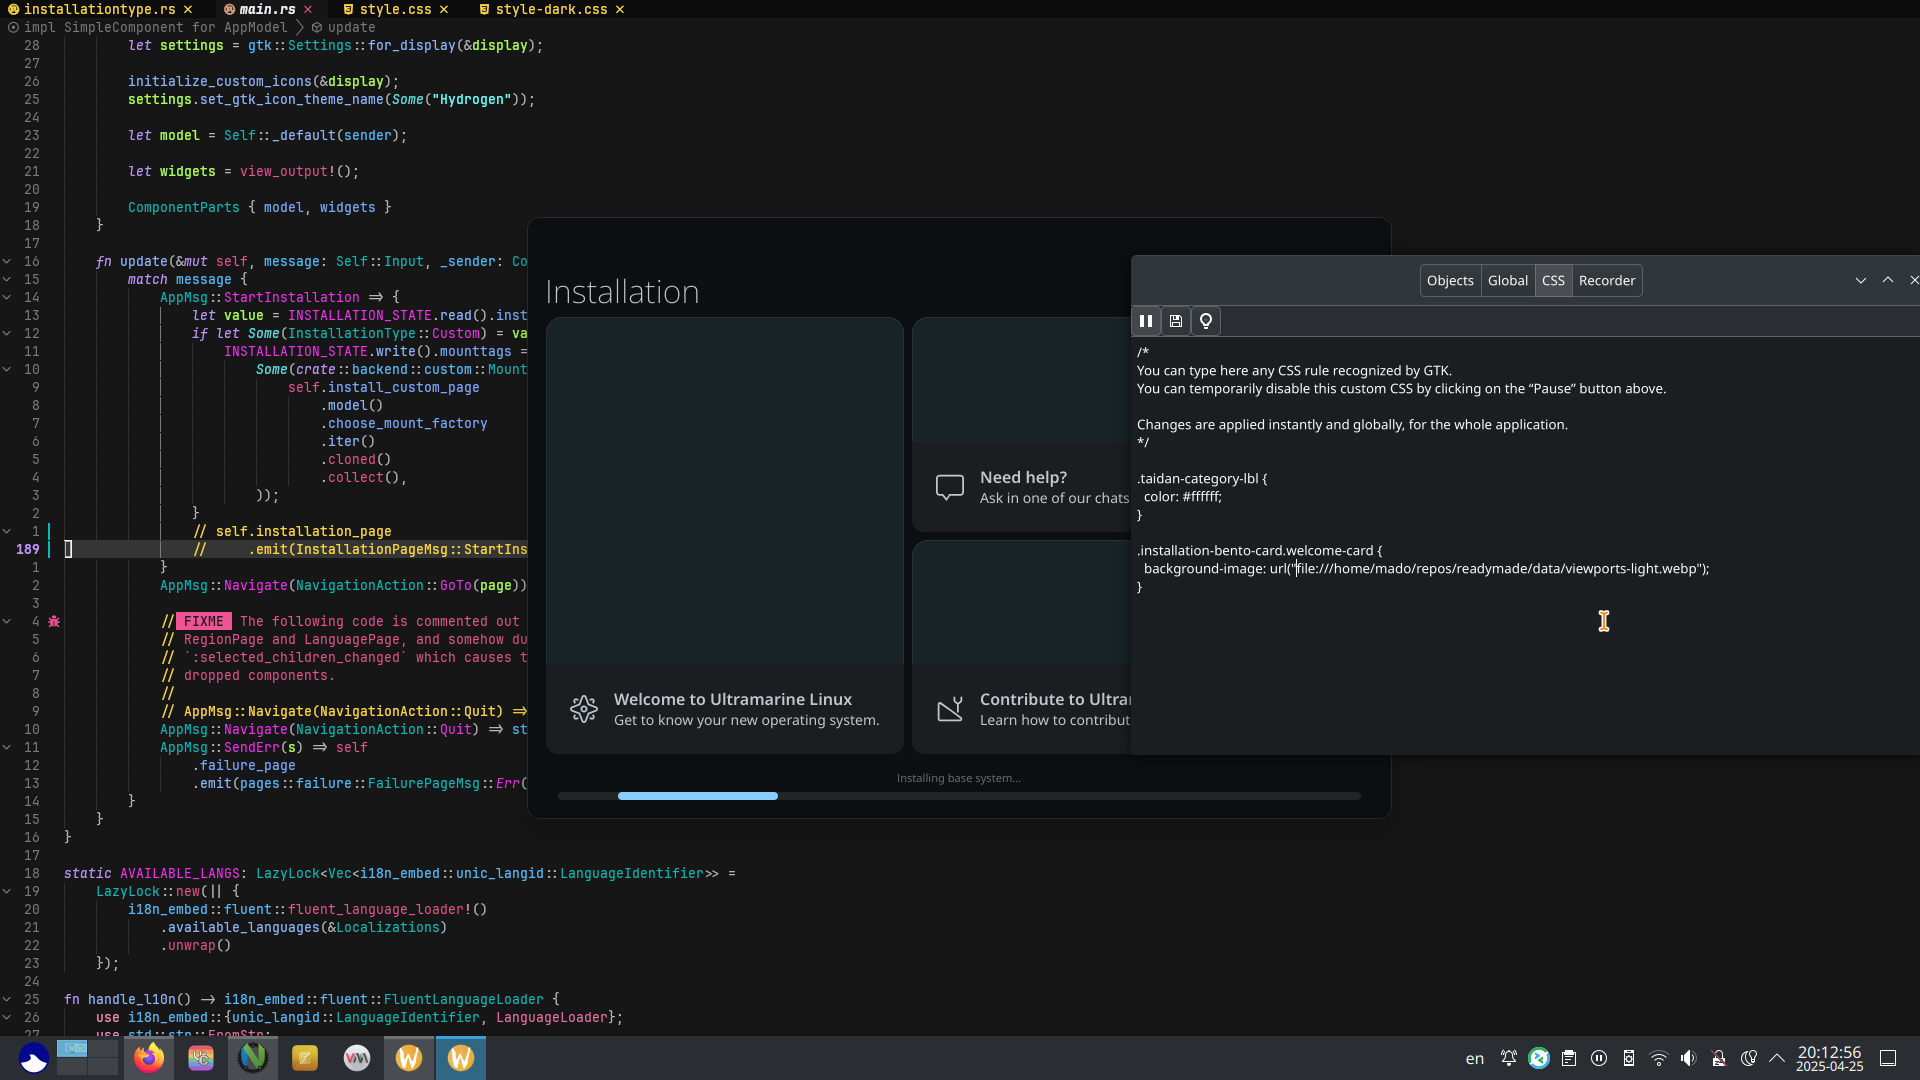Switch to the Objects inspector tab
The width and height of the screenshot is (1920, 1080).
[x=1450, y=281]
